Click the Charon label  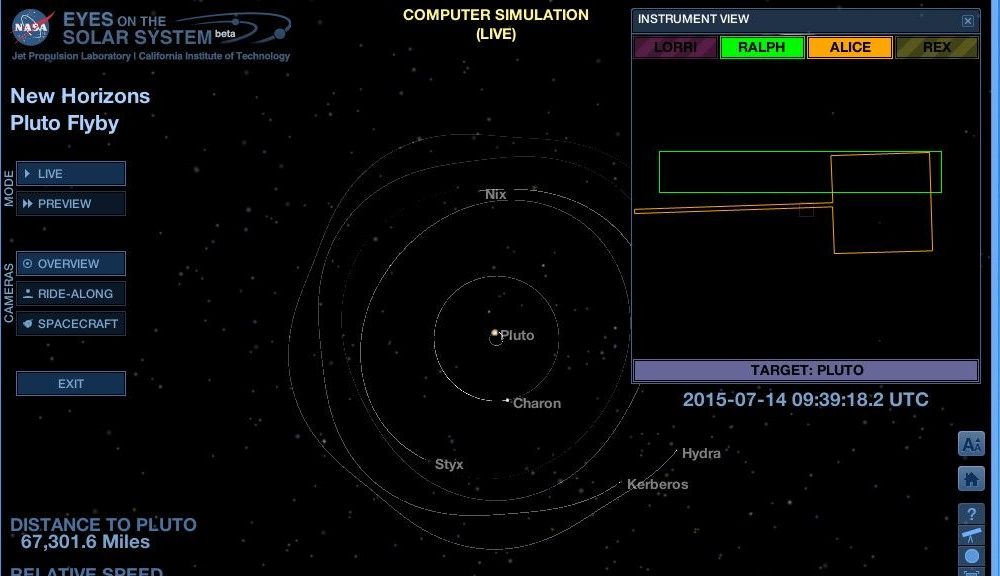coord(537,403)
